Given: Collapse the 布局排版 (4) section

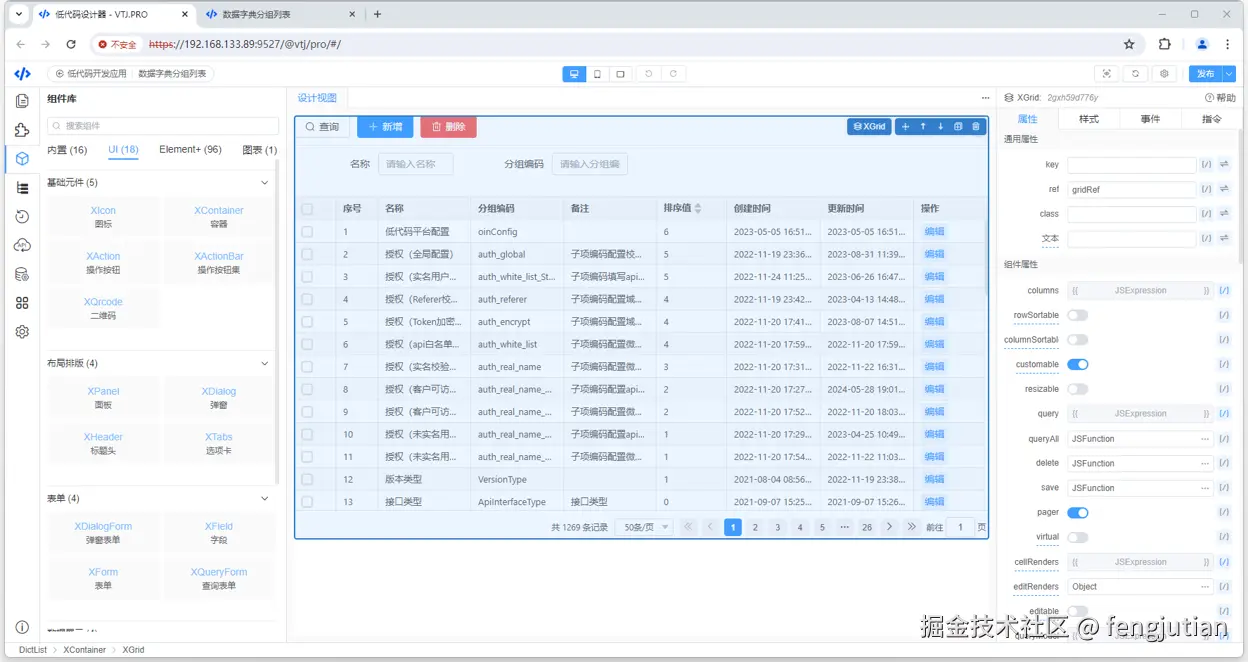Looking at the screenshot, I should [265, 363].
